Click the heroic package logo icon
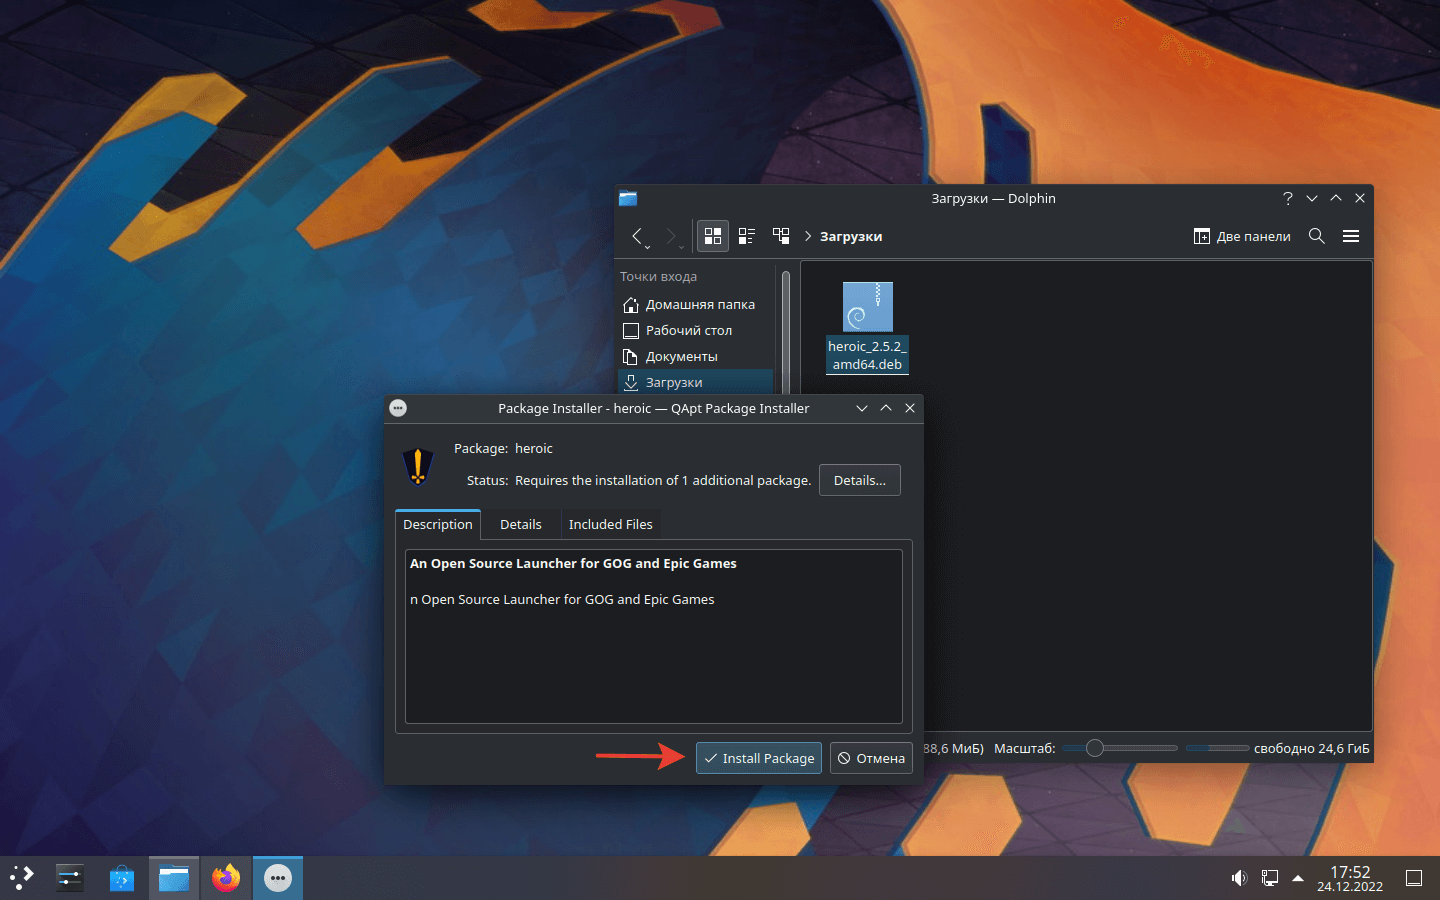 click(418, 465)
